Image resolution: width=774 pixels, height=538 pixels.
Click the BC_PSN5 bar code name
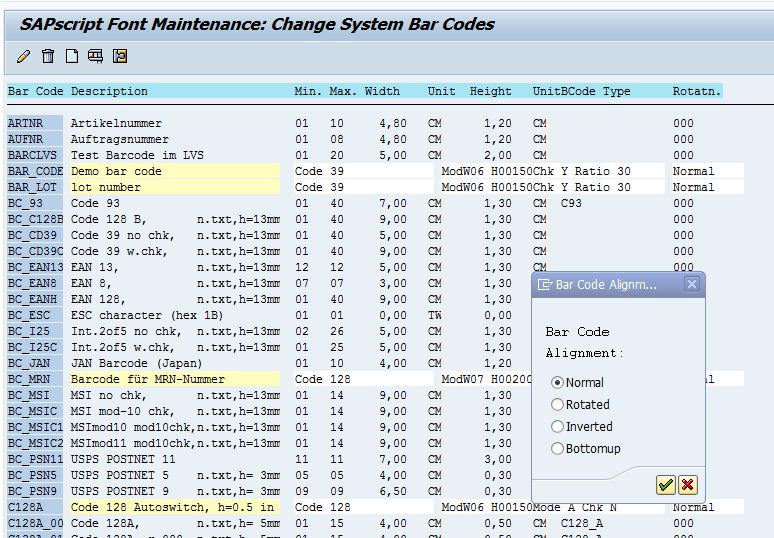[35, 475]
